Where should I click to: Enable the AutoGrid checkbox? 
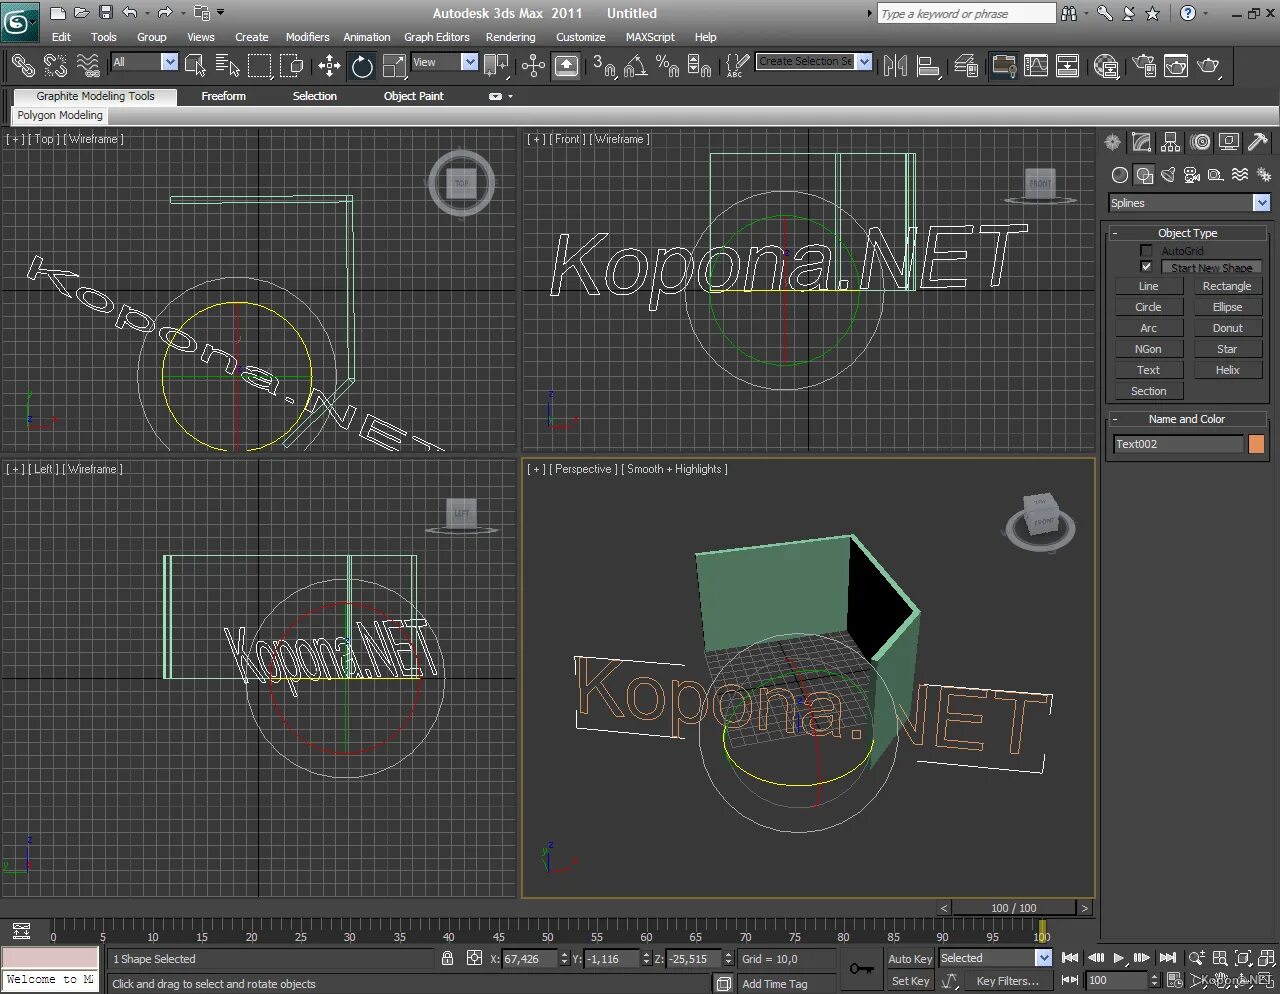(x=1146, y=250)
